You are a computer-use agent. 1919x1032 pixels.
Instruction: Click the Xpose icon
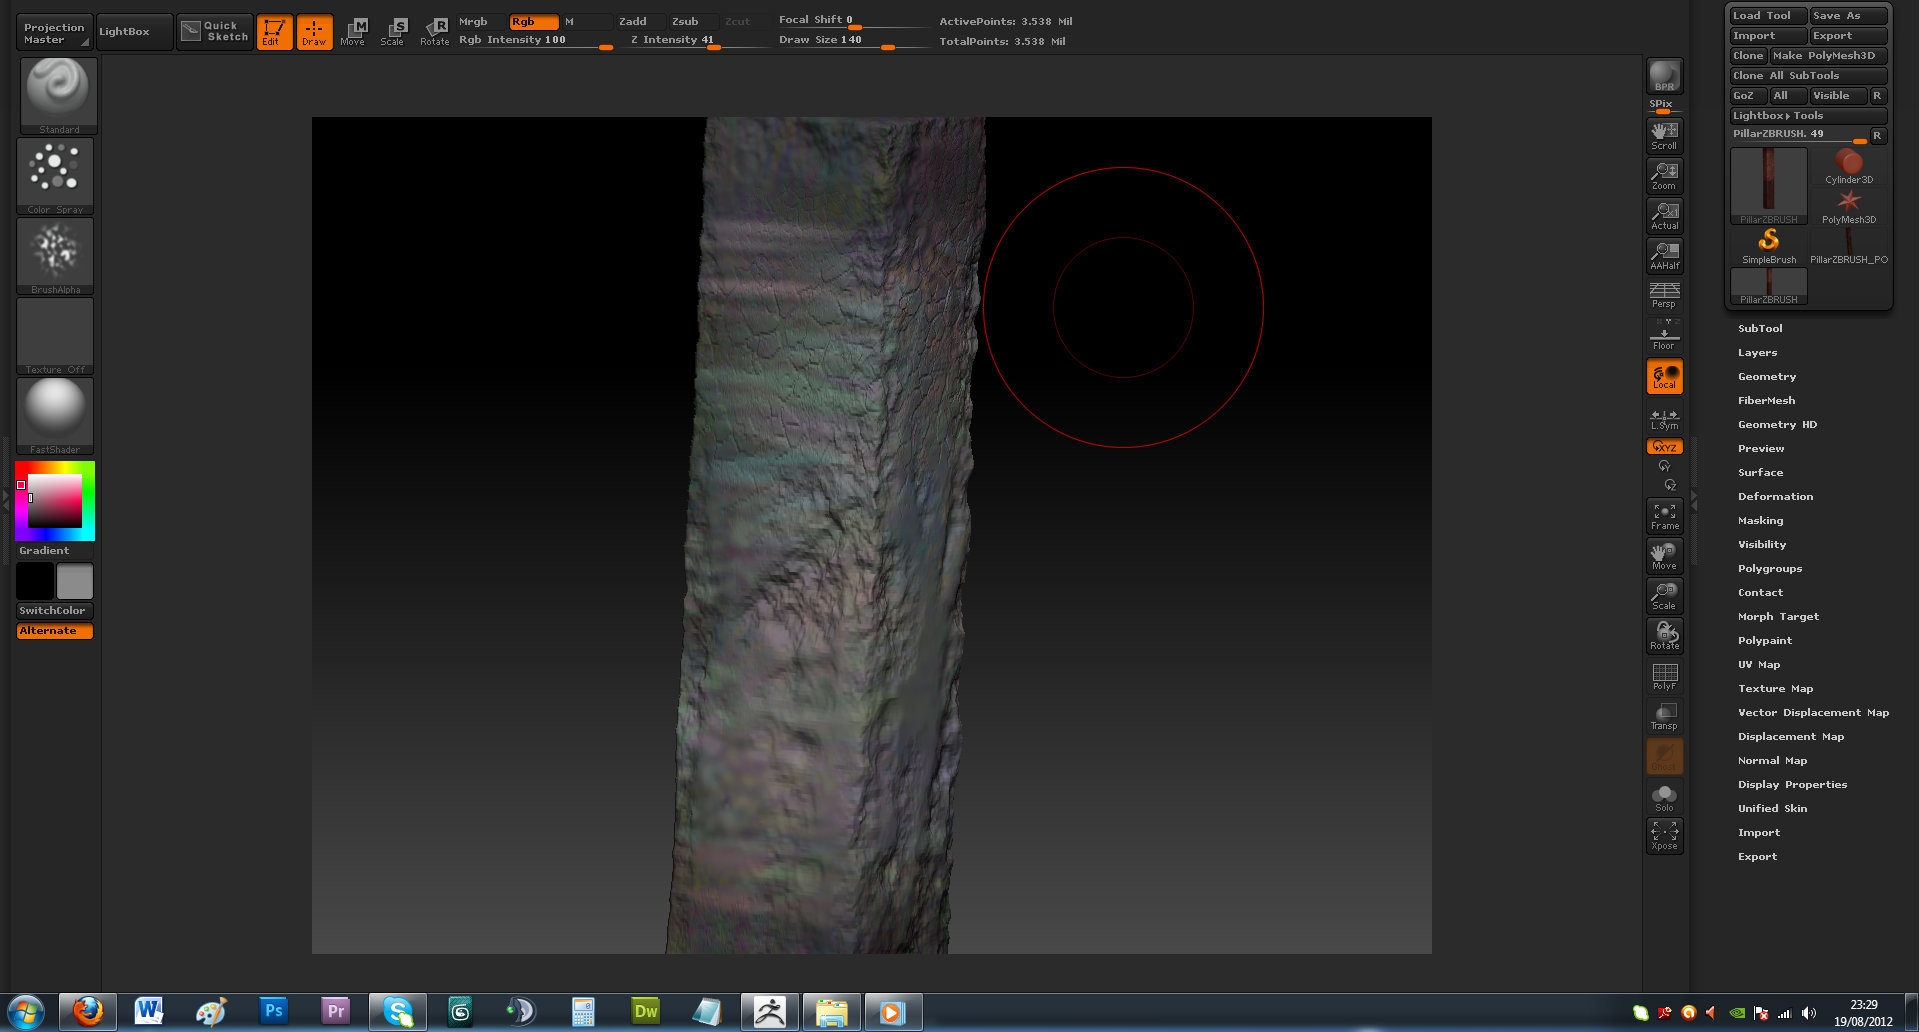tap(1663, 835)
